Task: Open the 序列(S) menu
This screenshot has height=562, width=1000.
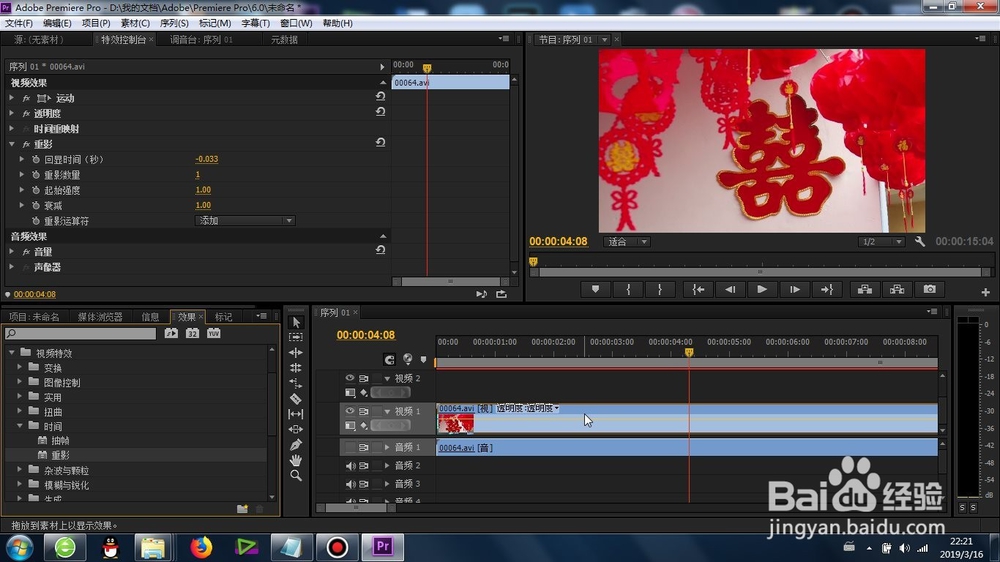Action: point(174,23)
